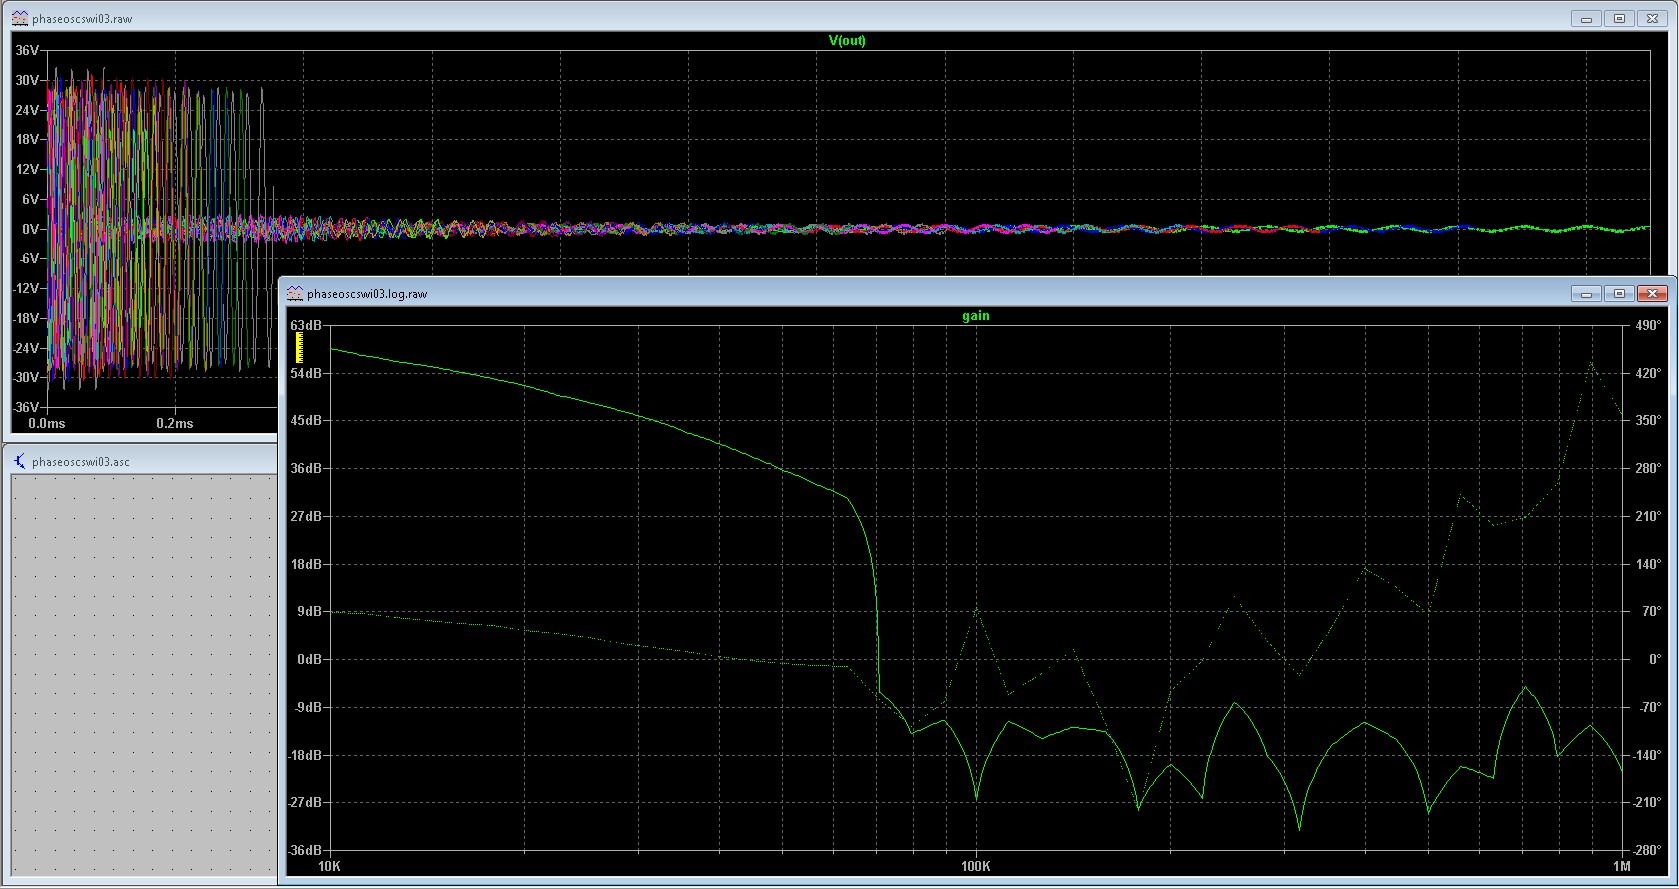This screenshot has height=889, width=1679.
Task: Click the 54dB gain axis label
Action: click(x=306, y=373)
